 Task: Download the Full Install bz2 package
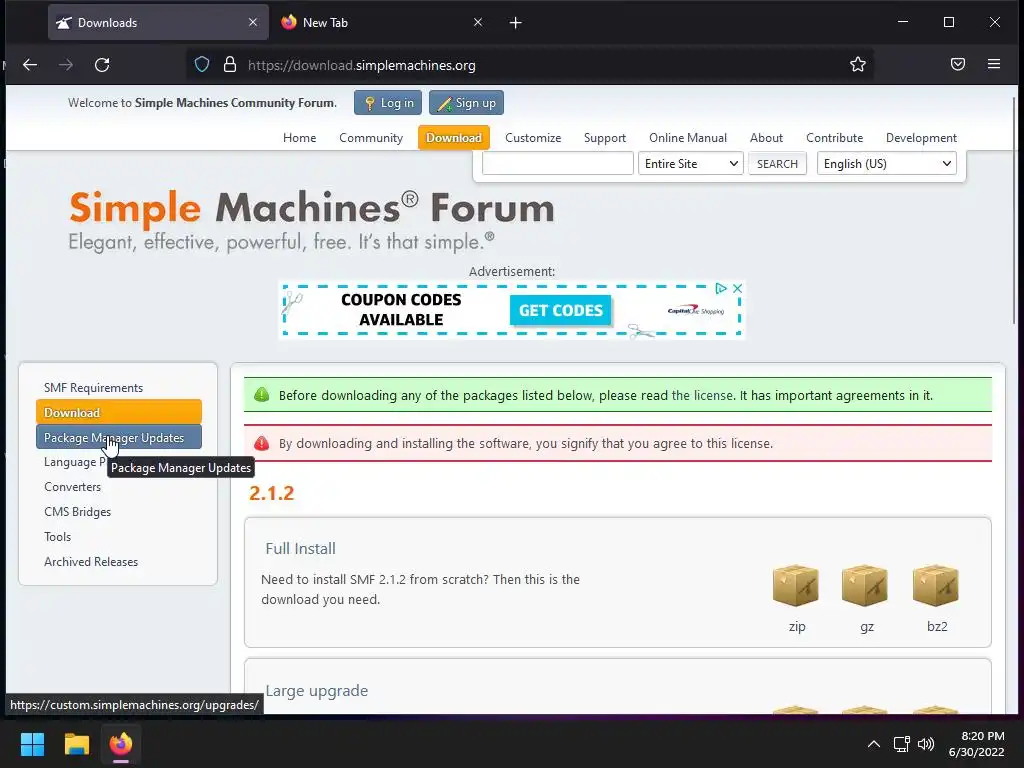coord(936,586)
